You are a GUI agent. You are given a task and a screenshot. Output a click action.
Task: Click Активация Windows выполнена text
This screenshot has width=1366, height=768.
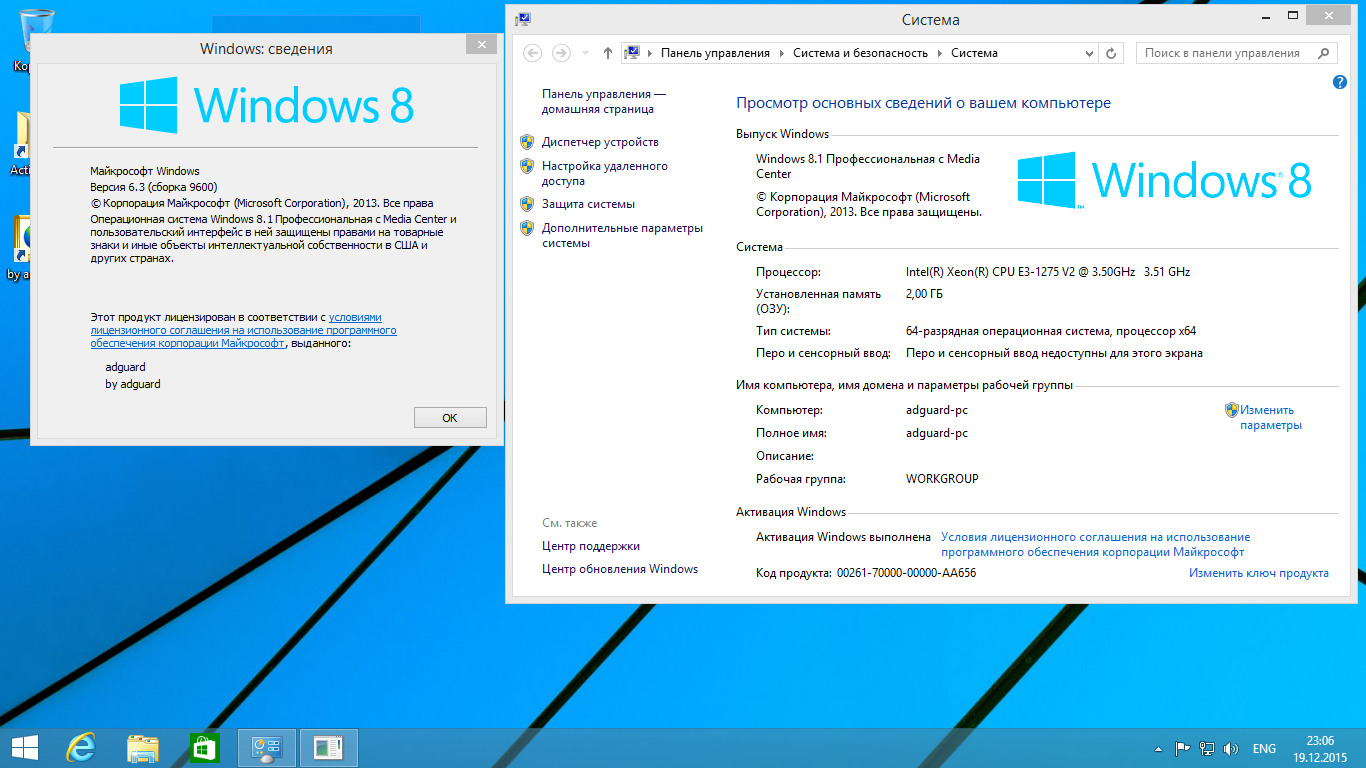tap(844, 537)
